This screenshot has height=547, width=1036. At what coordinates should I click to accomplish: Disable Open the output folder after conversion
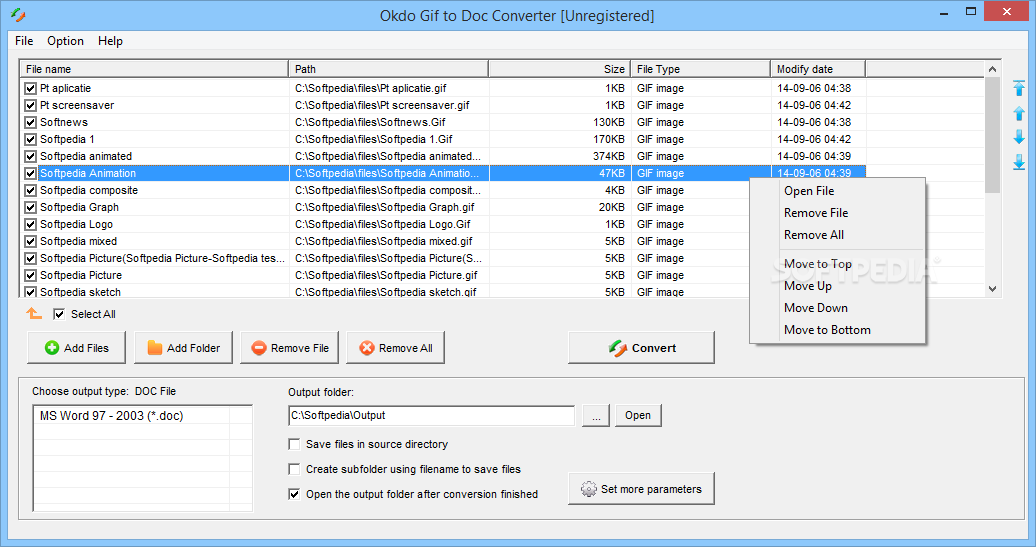point(294,494)
